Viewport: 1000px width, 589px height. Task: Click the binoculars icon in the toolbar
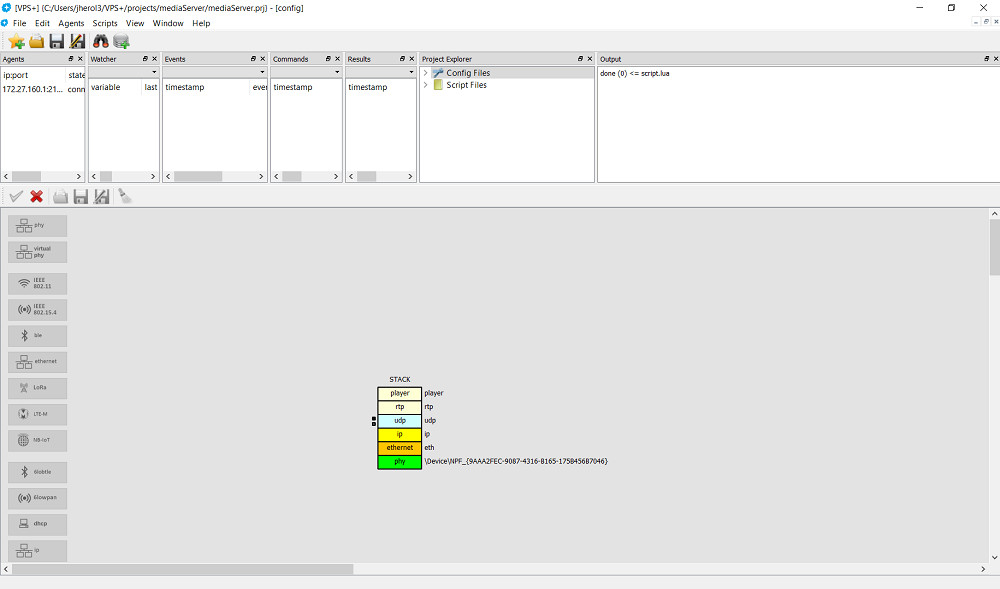[100, 41]
